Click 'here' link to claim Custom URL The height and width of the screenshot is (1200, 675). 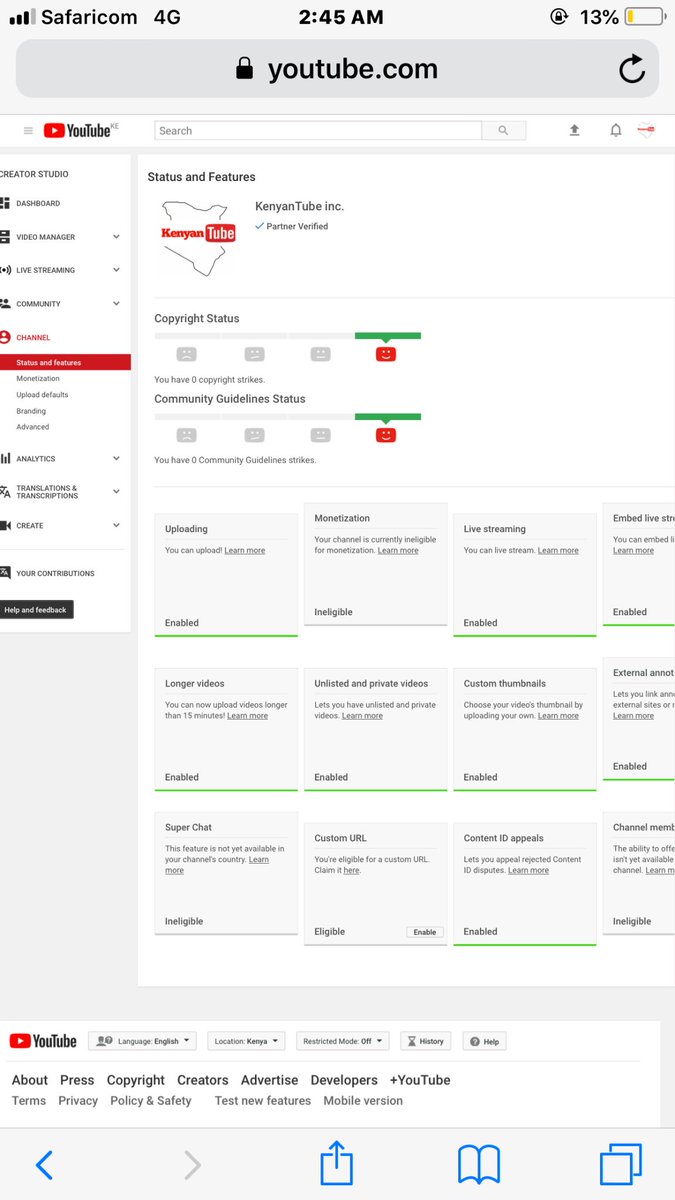(x=351, y=871)
